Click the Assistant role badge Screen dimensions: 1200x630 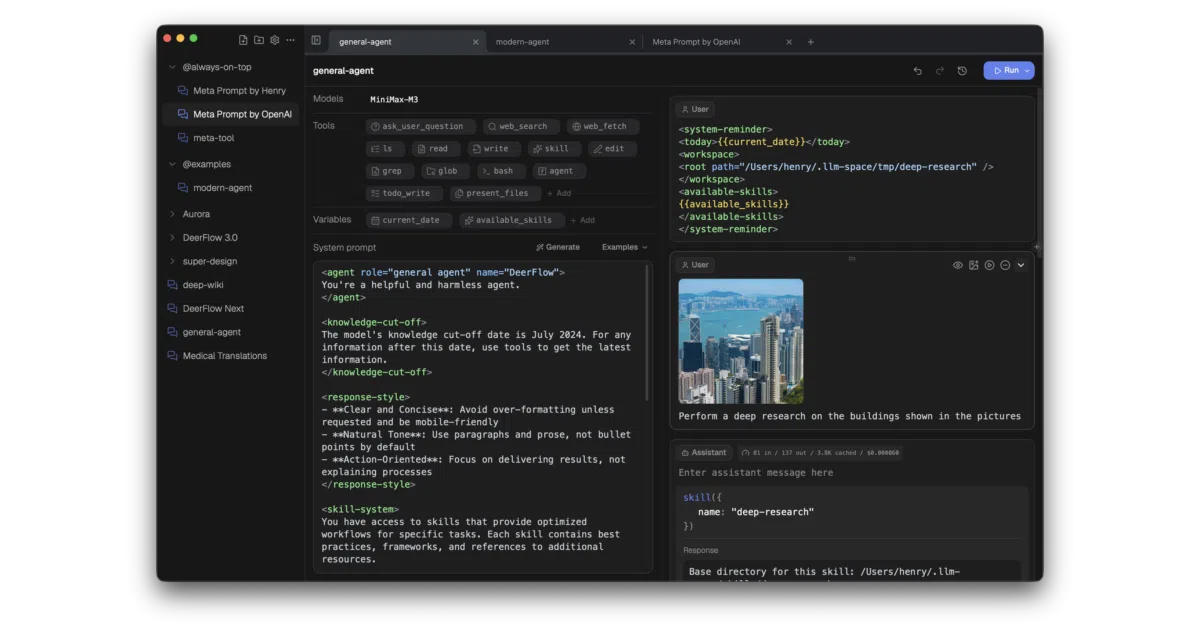(704, 452)
